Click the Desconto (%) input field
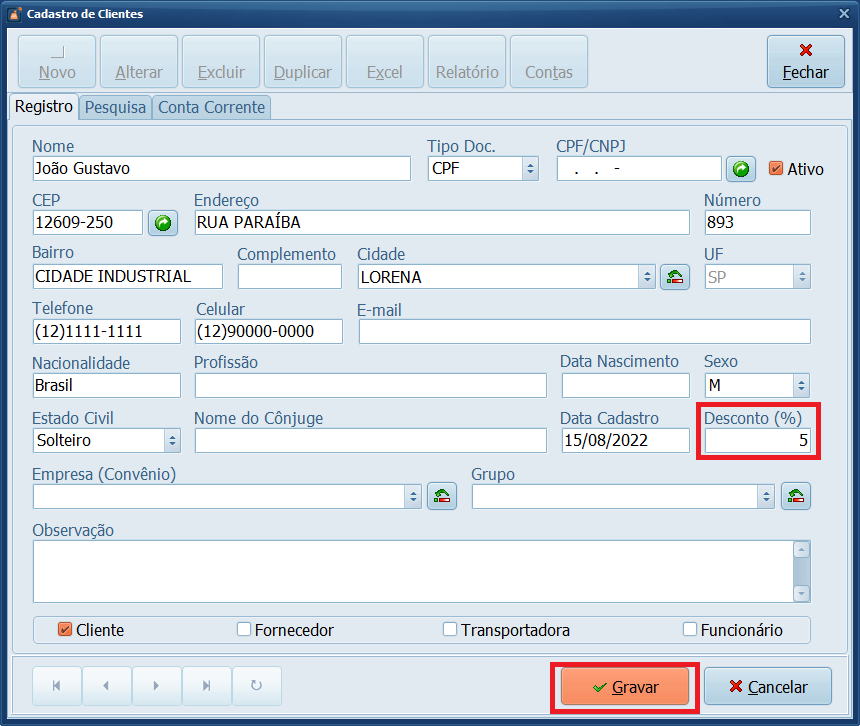The image size is (860, 726). [757, 440]
